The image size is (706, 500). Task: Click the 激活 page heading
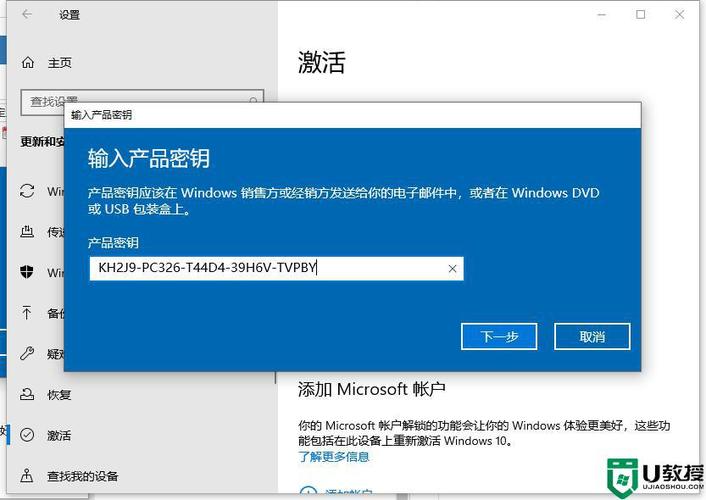[322, 62]
